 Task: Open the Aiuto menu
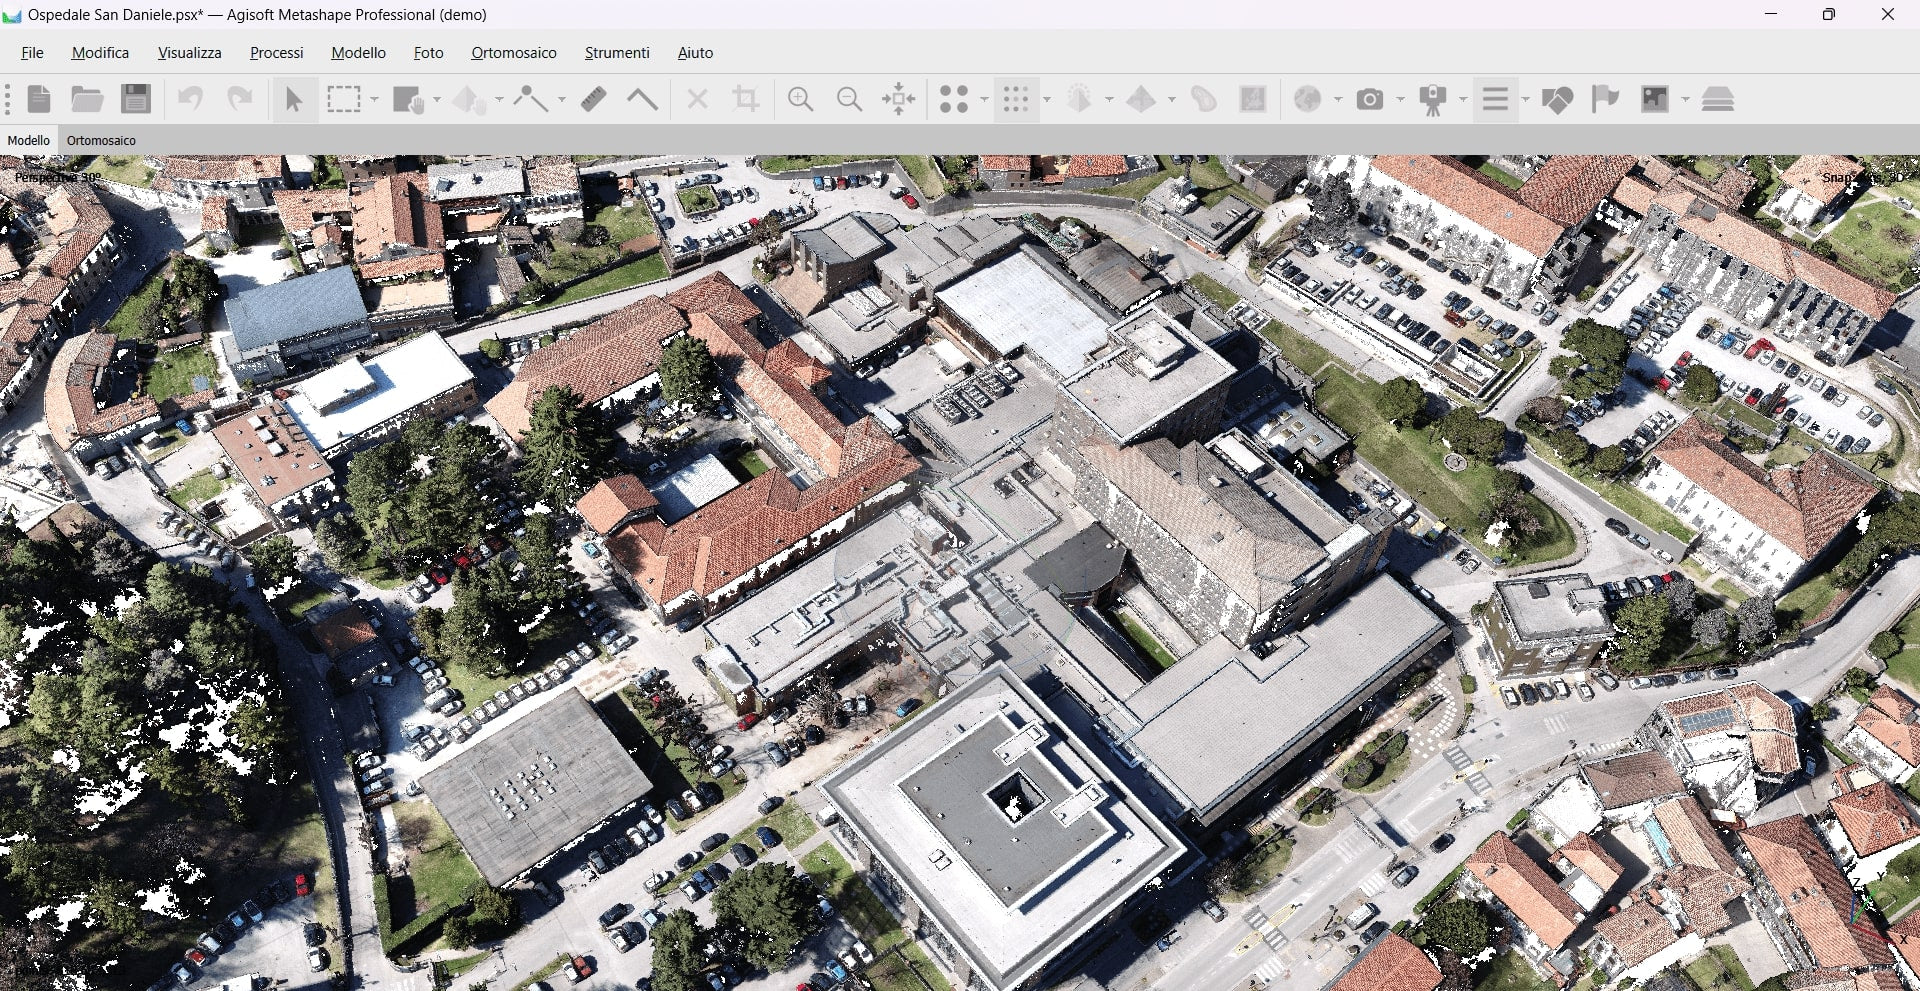pos(695,53)
